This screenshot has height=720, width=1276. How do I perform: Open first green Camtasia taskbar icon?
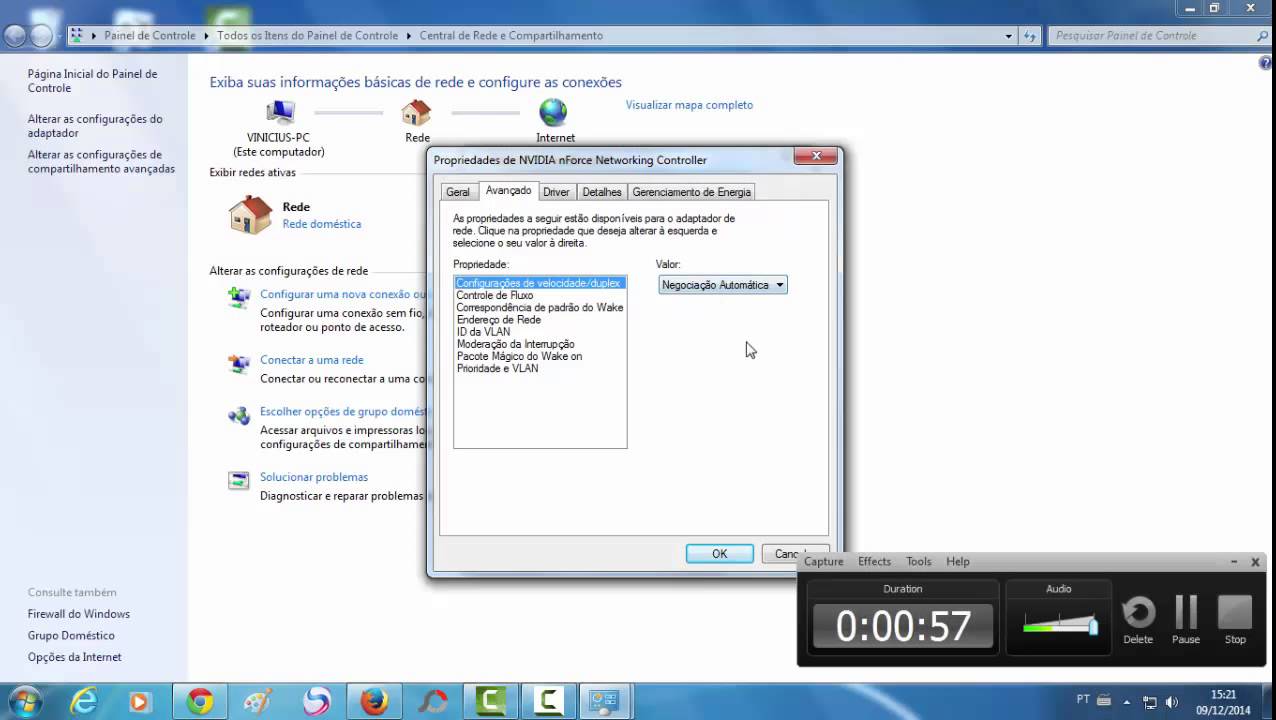pos(490,702)
